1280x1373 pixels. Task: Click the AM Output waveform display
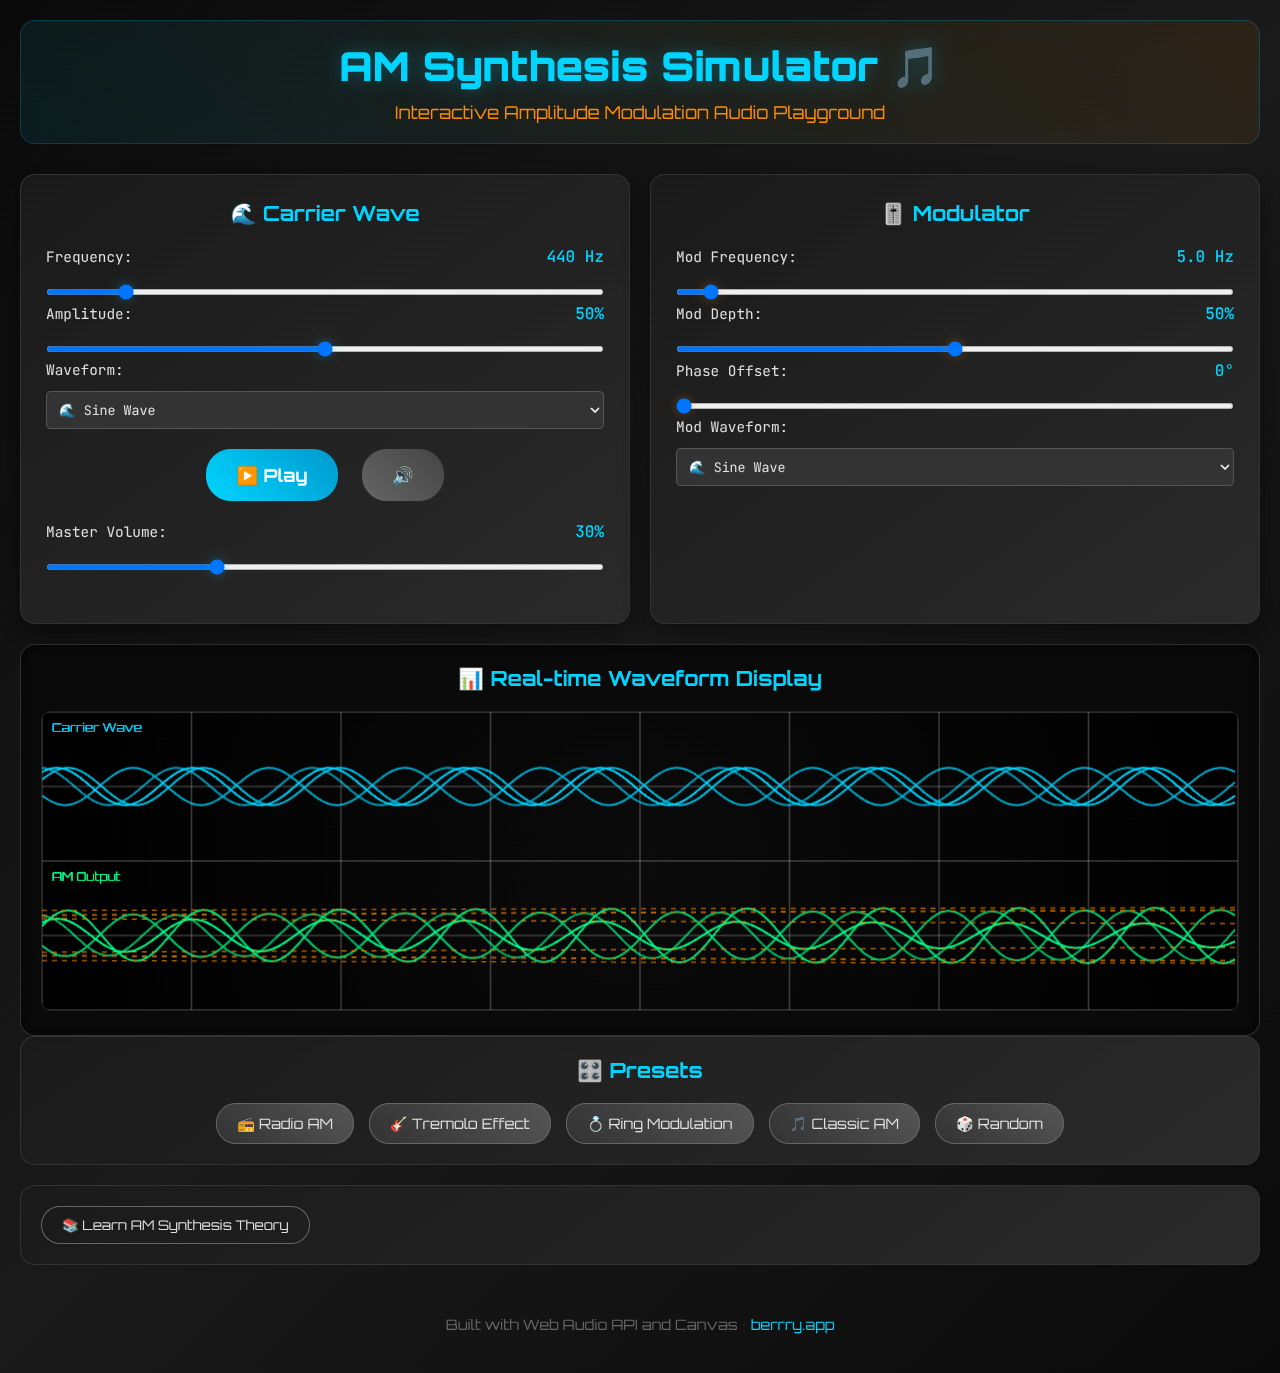(640, 935)
